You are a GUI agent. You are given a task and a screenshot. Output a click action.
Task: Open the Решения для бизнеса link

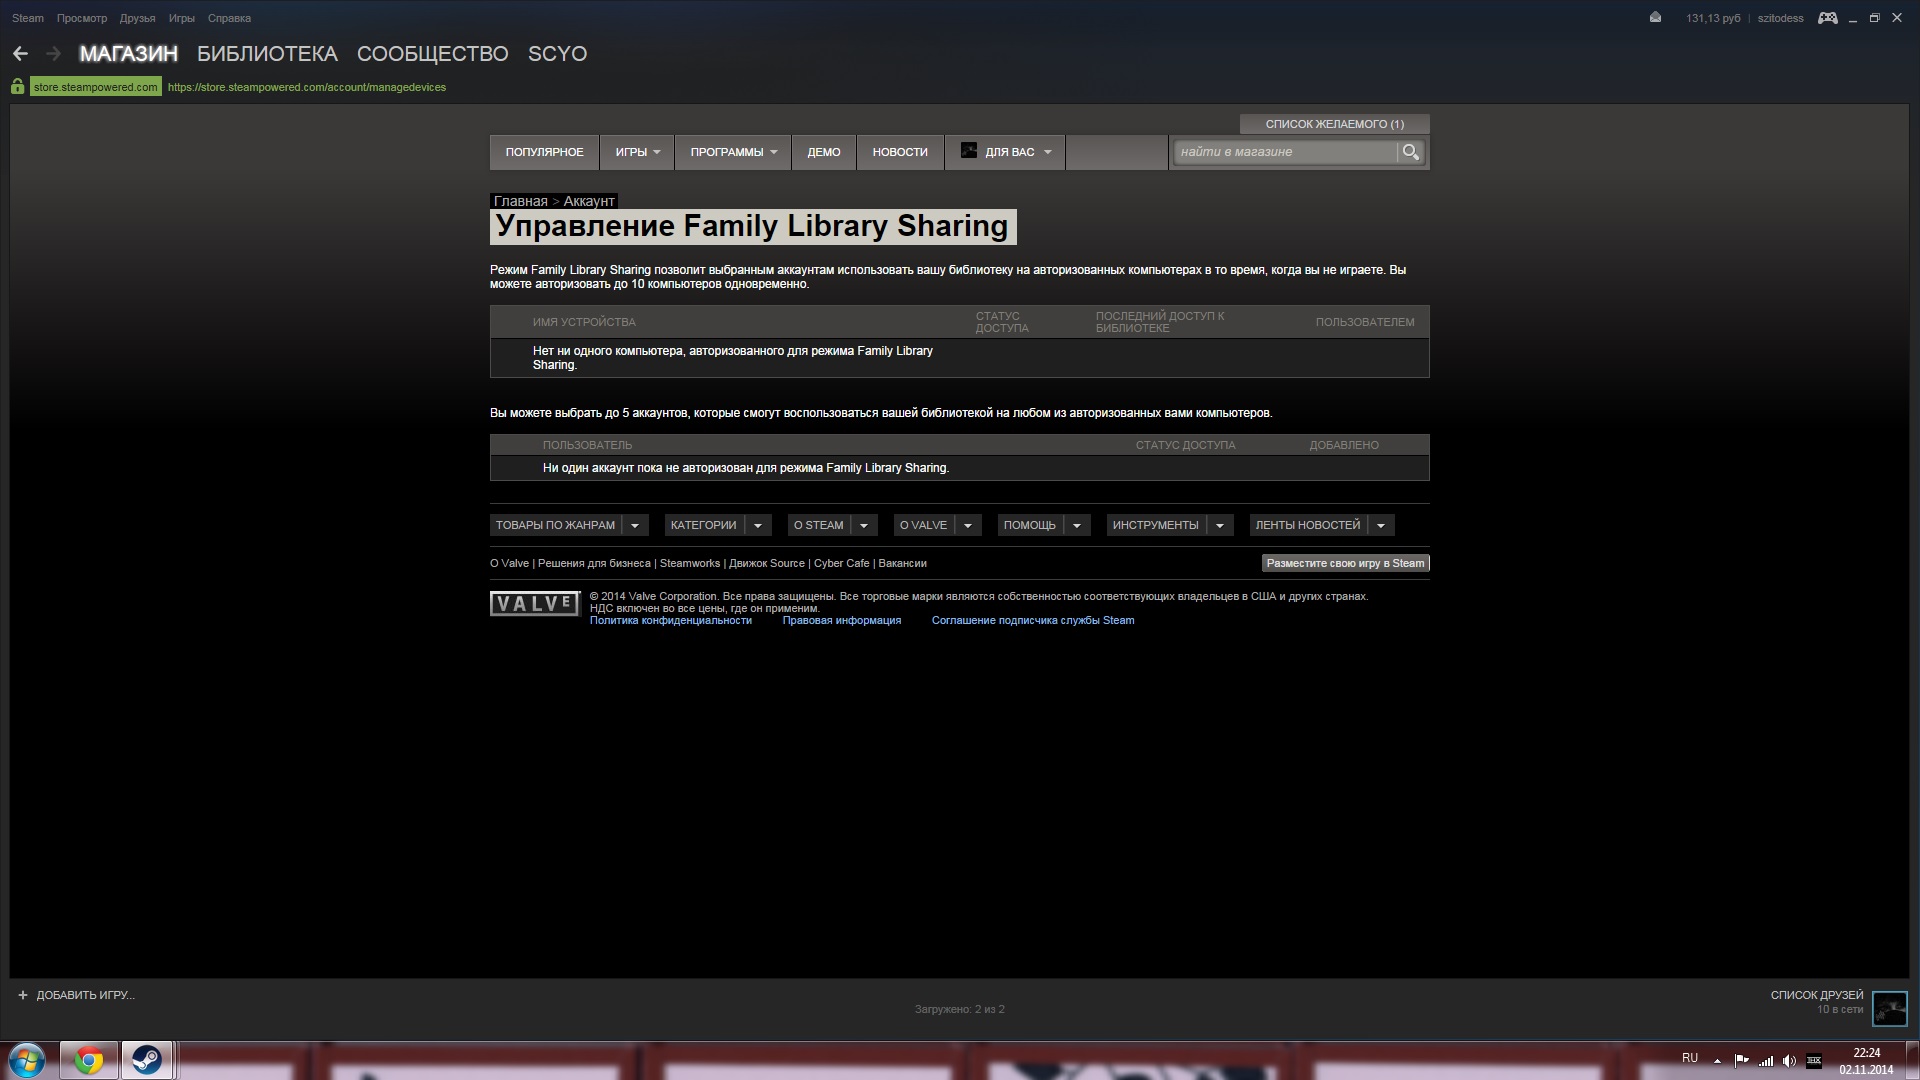[594, 563]
